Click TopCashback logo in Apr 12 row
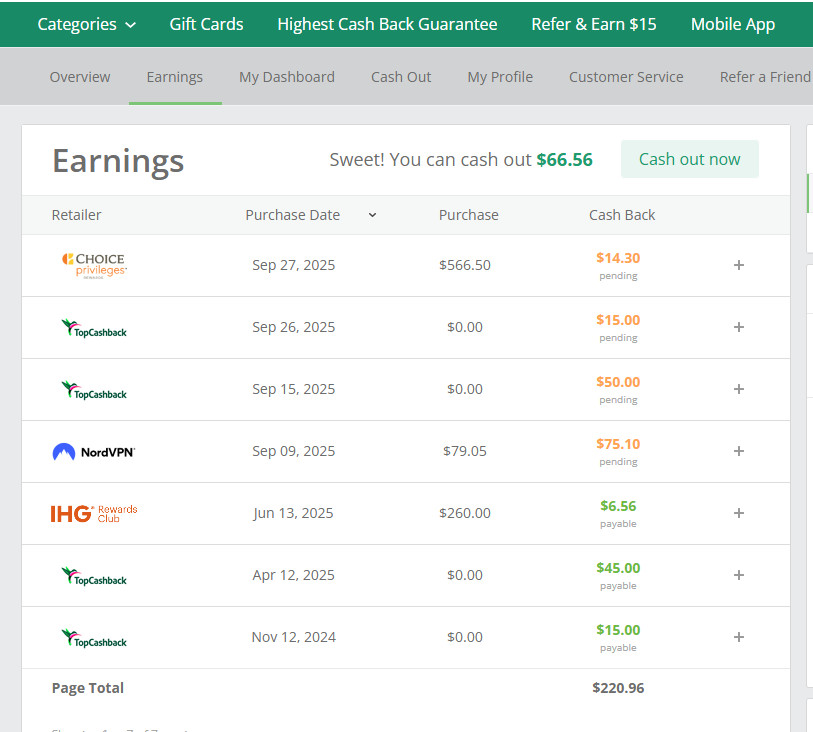This screenshot has height=732, width=813. pyautogui.click(x=94, y=576)
